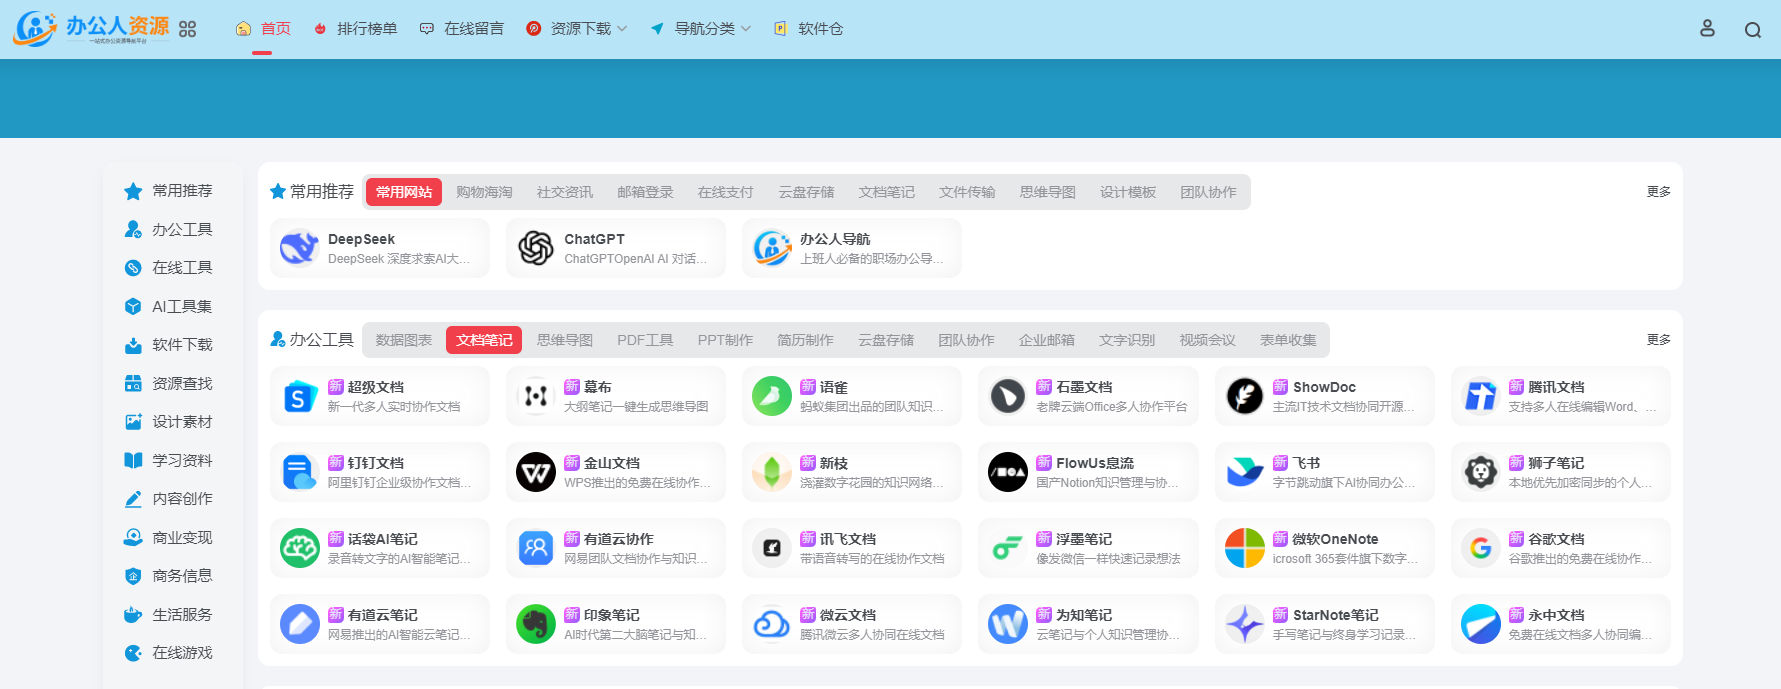The height and width of the screenshot is (689, 1781).
Task: Jump to 商业变现 in the sidebar
Action: click(169, 537)
